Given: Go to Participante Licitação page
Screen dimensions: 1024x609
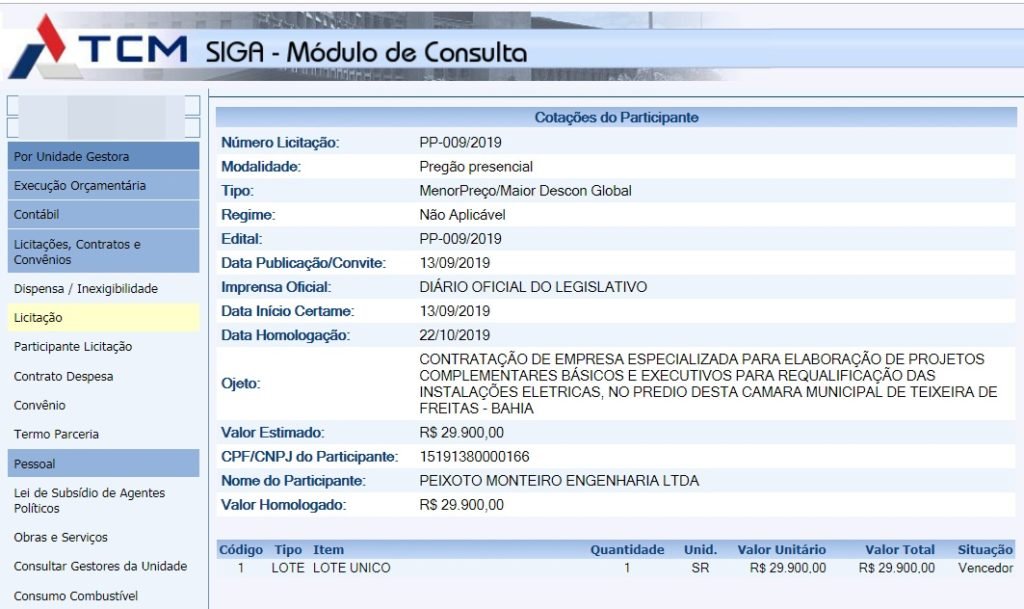Looking at the screenshot, I should click(72, 346).
